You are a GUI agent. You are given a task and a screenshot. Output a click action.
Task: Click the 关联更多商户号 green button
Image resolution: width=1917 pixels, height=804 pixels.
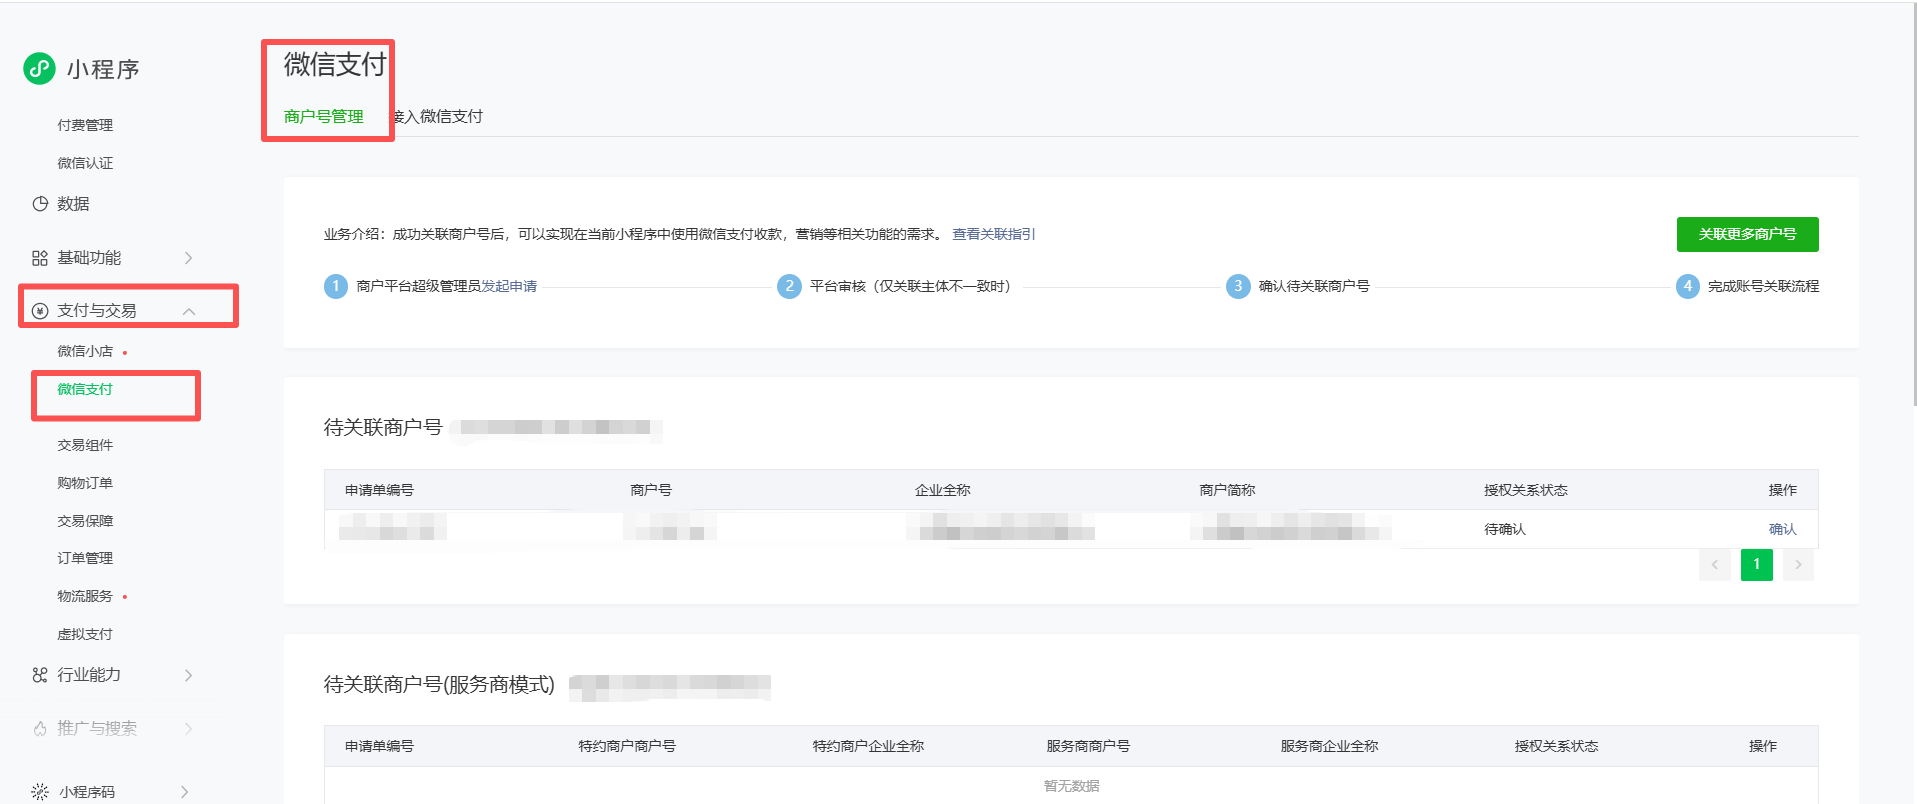1747,234
